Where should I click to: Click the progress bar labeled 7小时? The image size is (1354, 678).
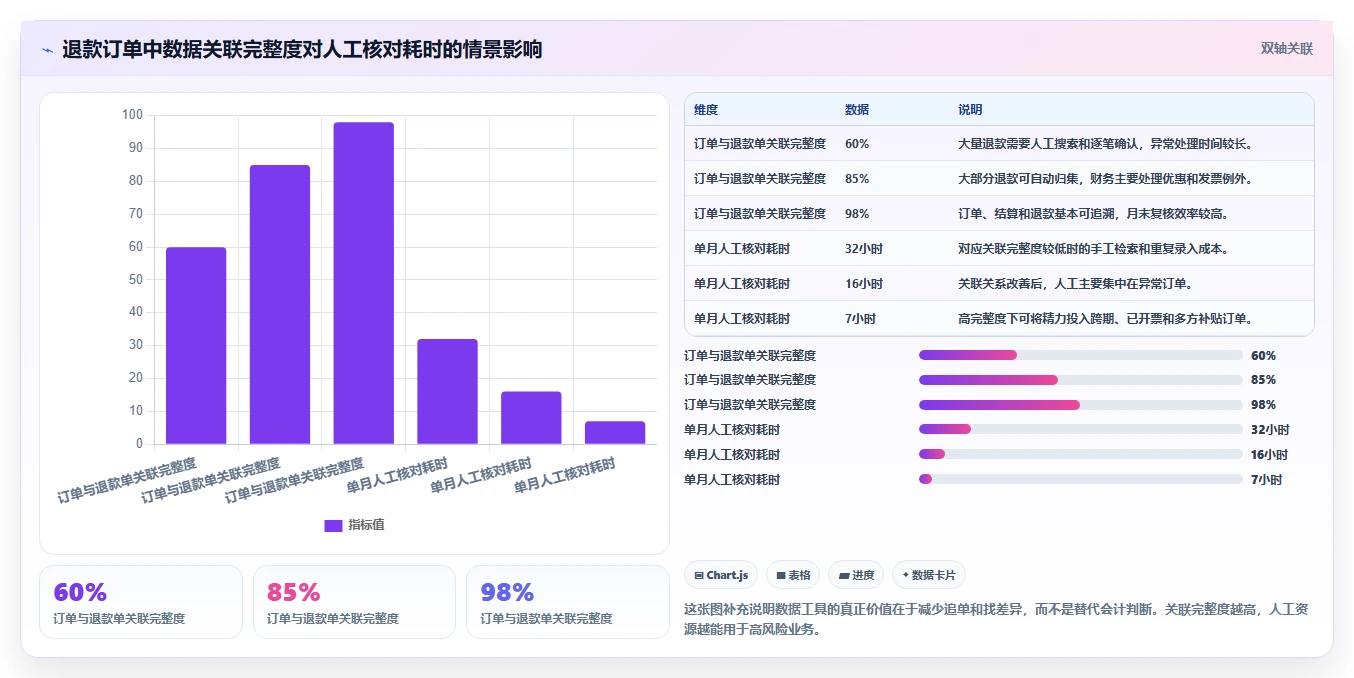click(1081, 480)
